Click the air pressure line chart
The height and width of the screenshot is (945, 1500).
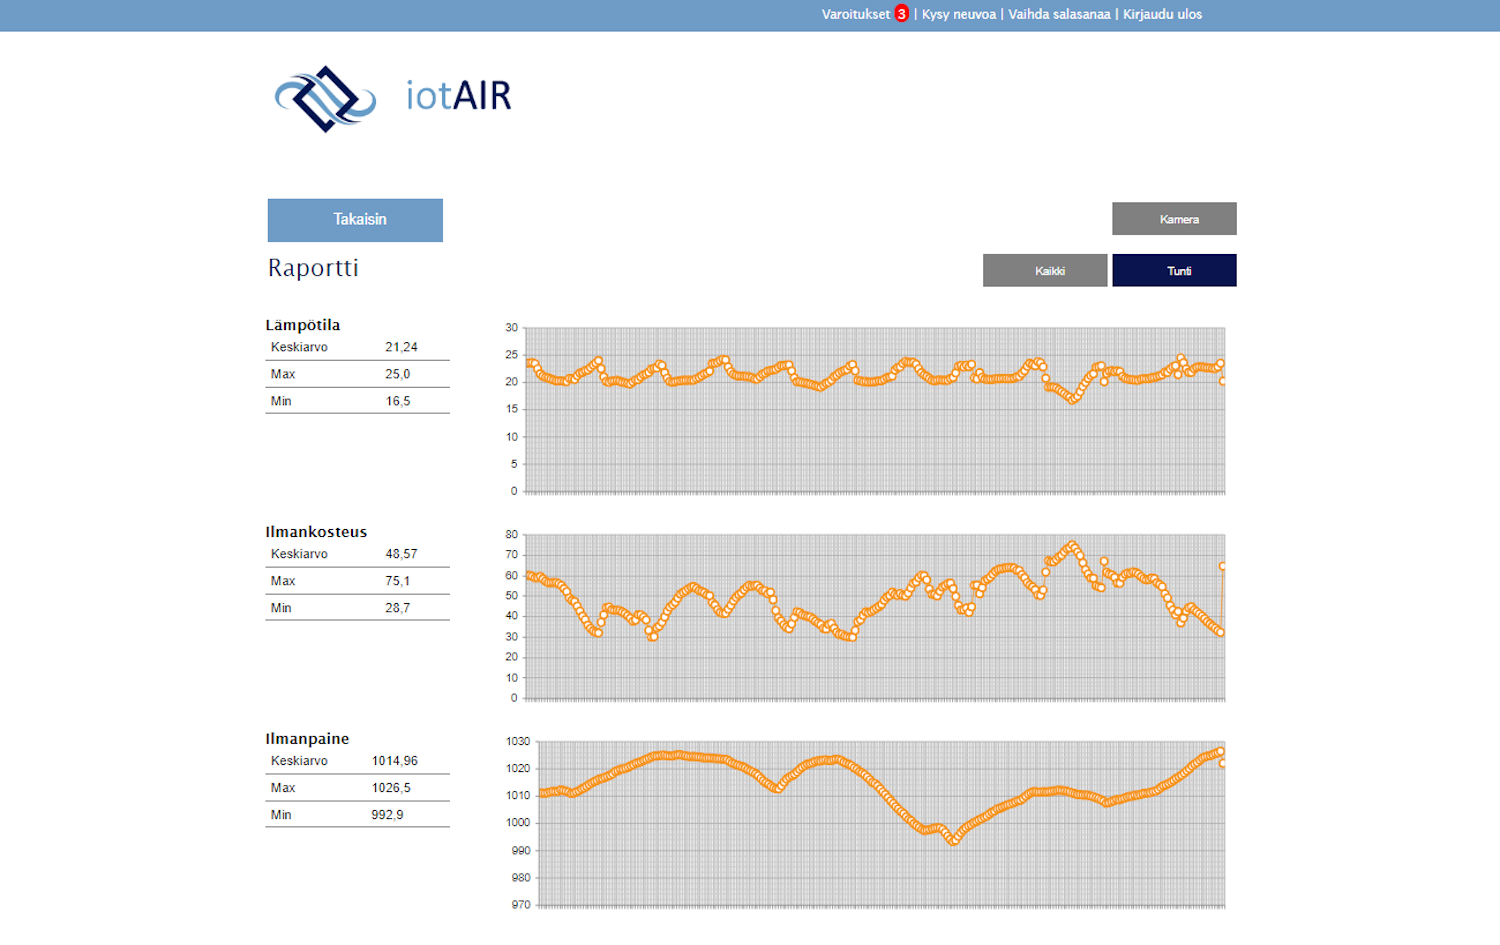pyautogui.click(x=865, y=824)
